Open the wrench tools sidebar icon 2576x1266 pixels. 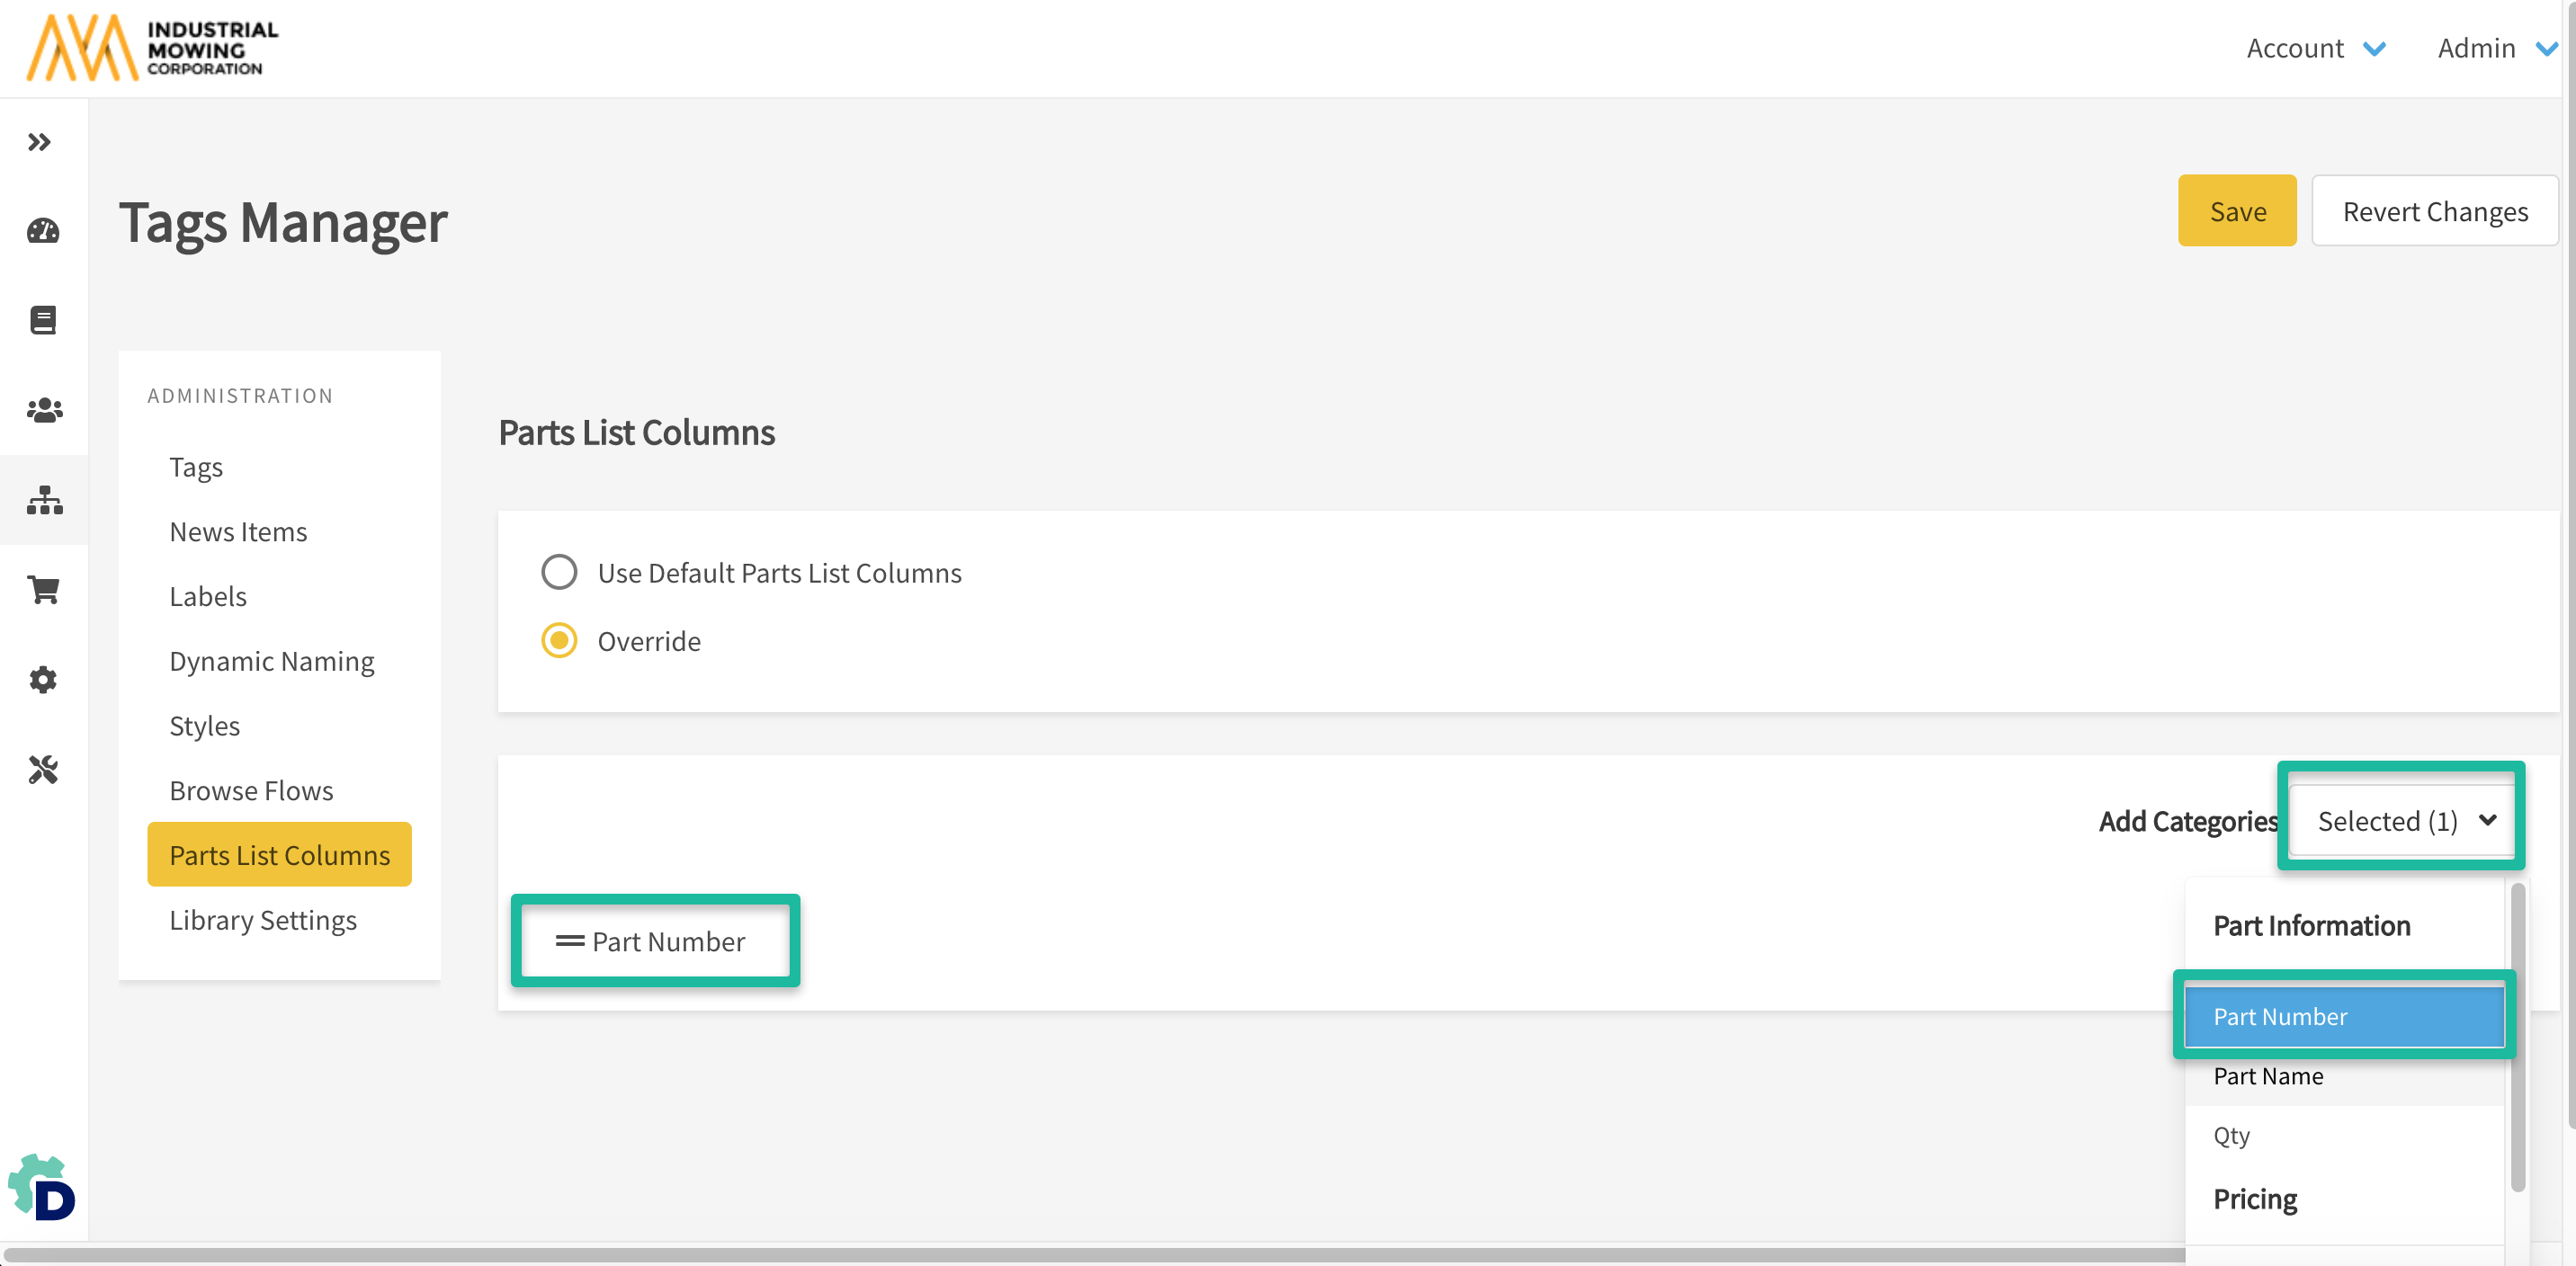click(43, 770)
